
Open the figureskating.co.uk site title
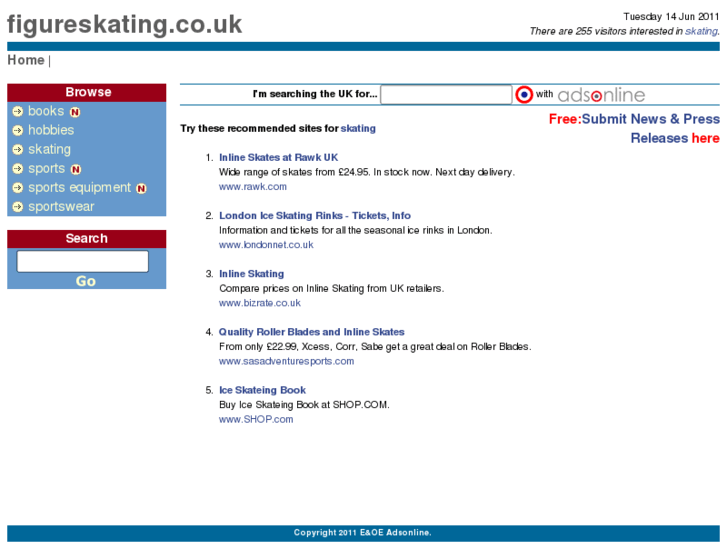(124, 25)
